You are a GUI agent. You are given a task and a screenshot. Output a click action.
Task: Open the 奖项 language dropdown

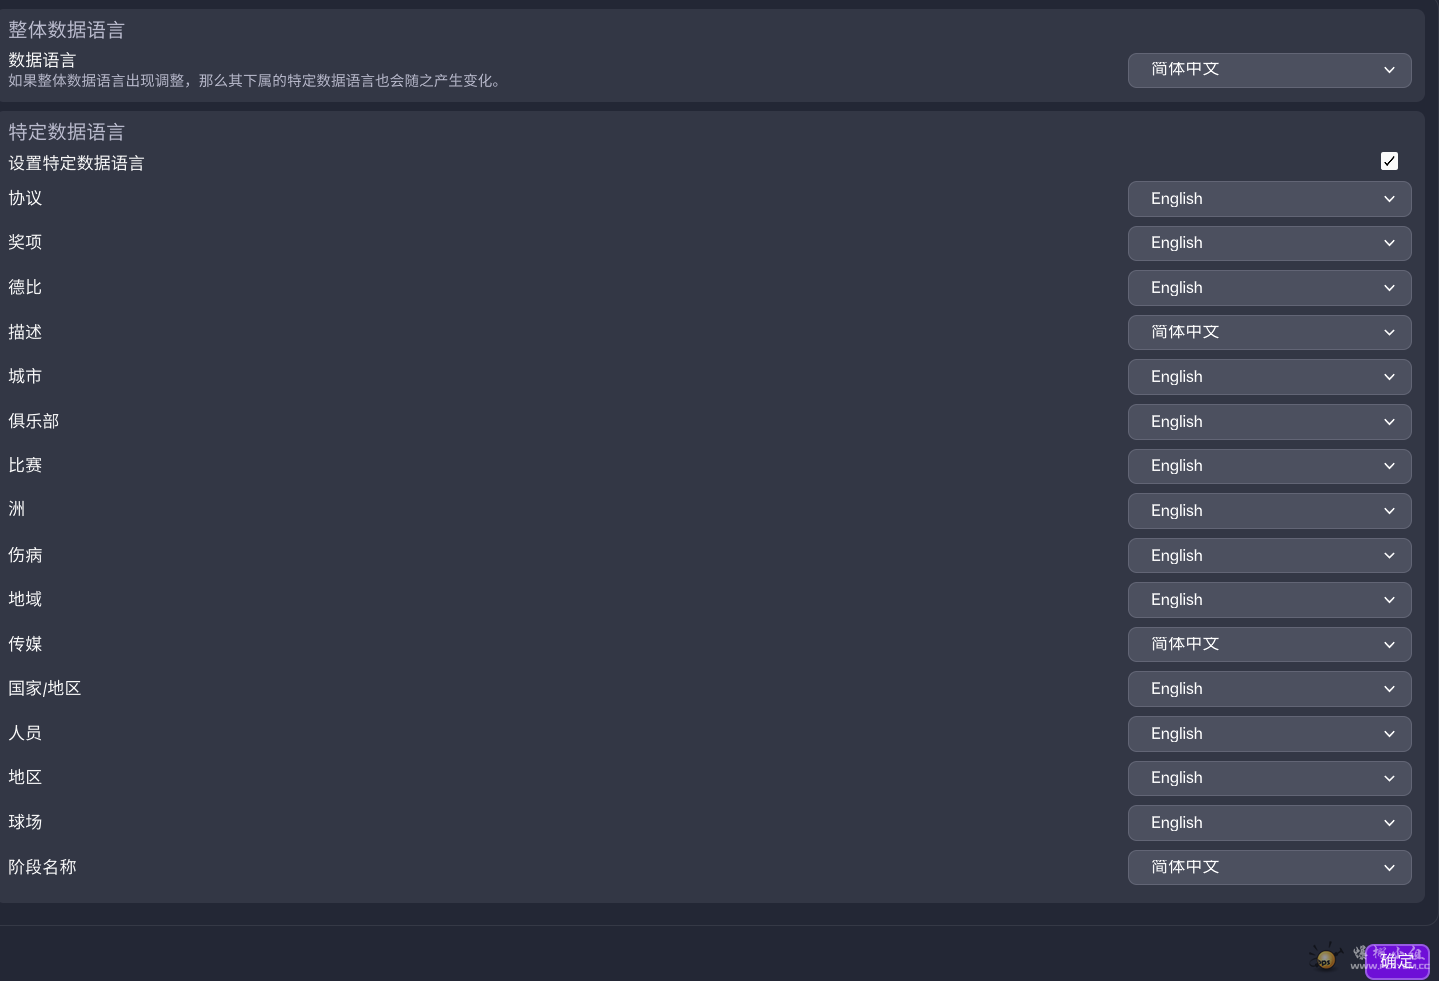(x=1269, y=243)
